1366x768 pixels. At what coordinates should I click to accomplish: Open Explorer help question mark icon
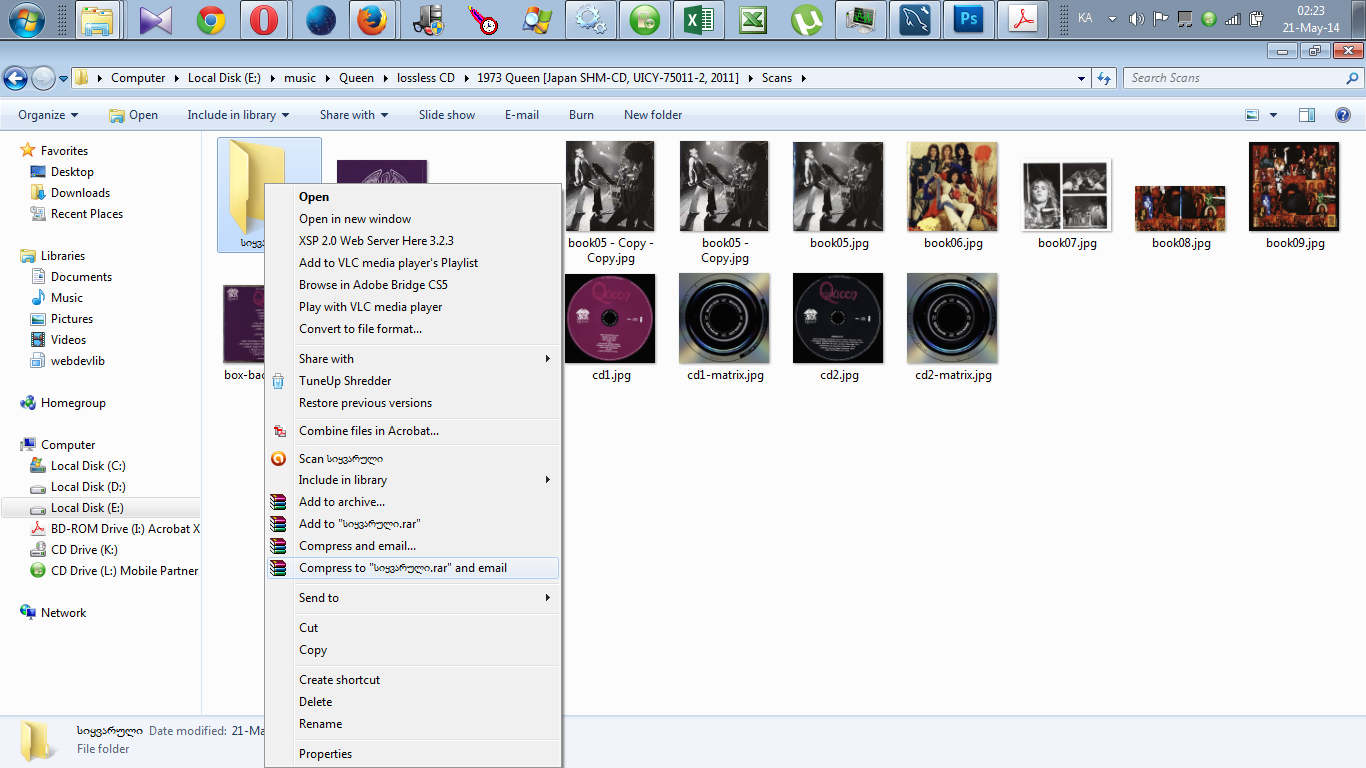click(x=1343, y=115)
